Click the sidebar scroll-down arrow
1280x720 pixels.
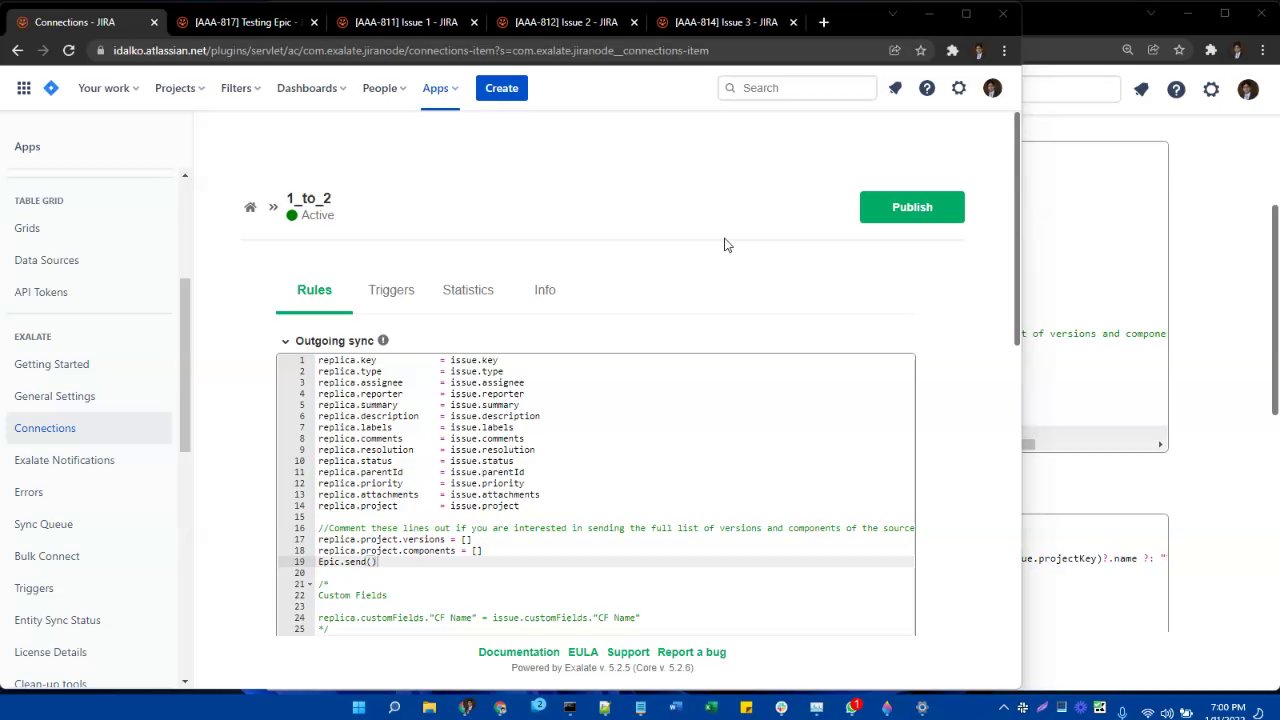[x=185, y=681]
